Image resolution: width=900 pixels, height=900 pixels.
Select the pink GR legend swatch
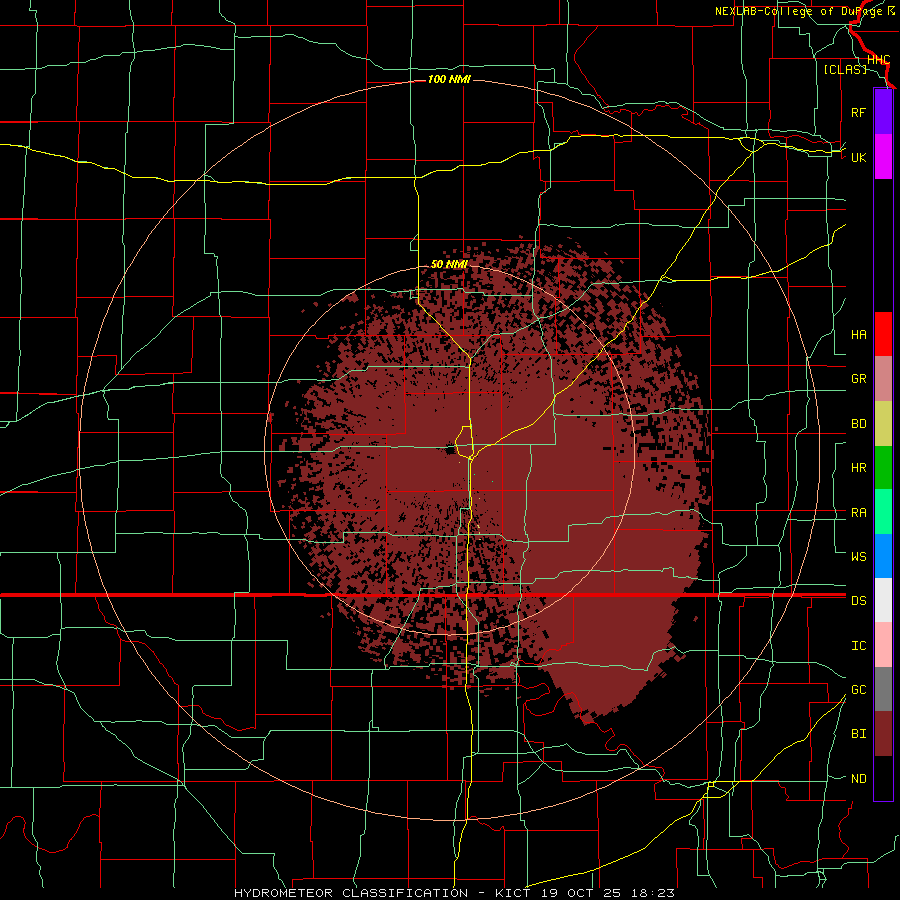click(883, 379)
